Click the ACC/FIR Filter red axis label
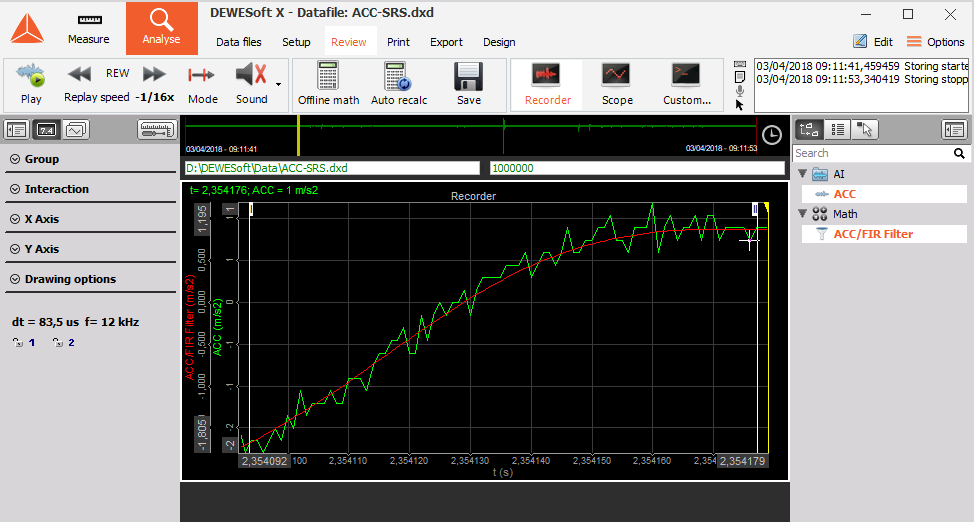Screen dimensions: 974x522 [x=189, y=327]
